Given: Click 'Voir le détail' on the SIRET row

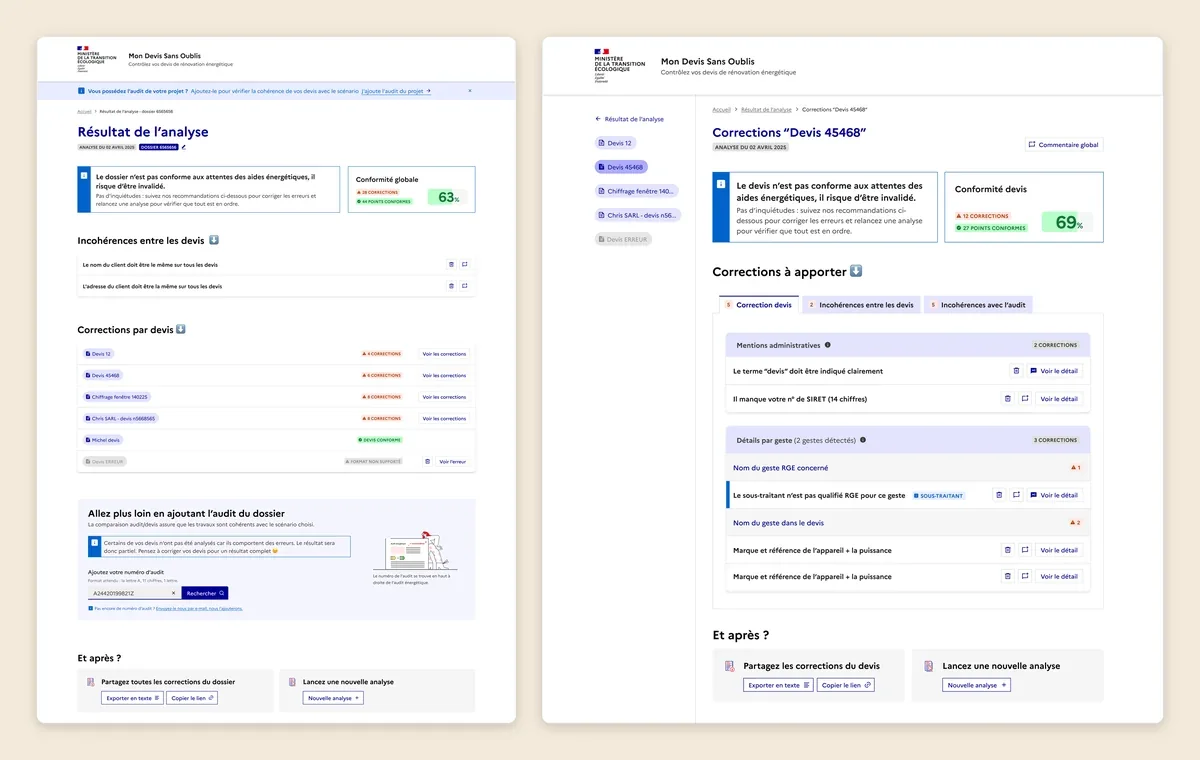Looking at the screenshot, I should point(1059,399).
